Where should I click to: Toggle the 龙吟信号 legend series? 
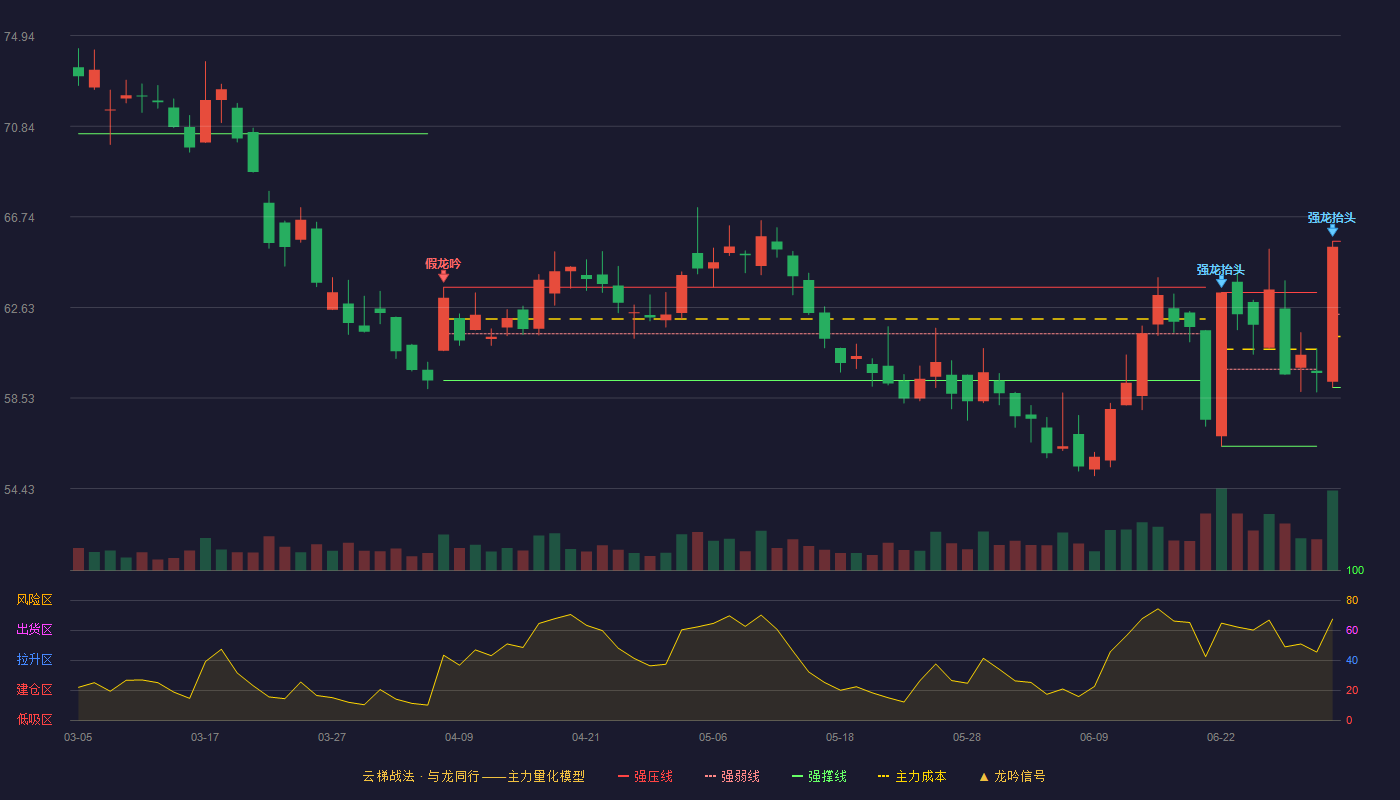pos(1012,776)
